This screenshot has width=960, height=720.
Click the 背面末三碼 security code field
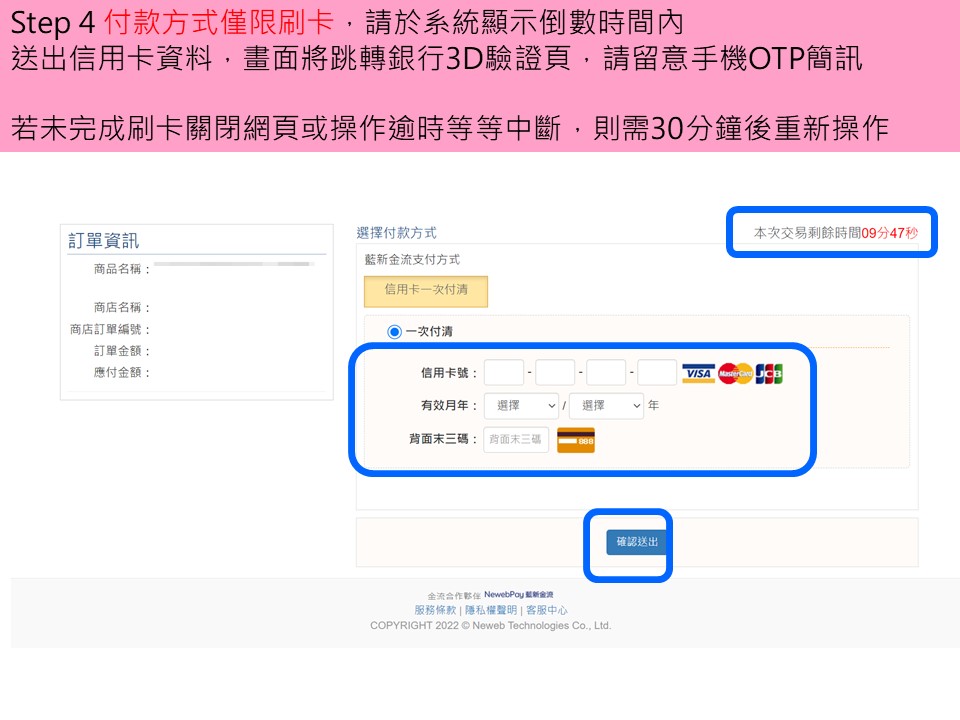click(x=516, y=439)
